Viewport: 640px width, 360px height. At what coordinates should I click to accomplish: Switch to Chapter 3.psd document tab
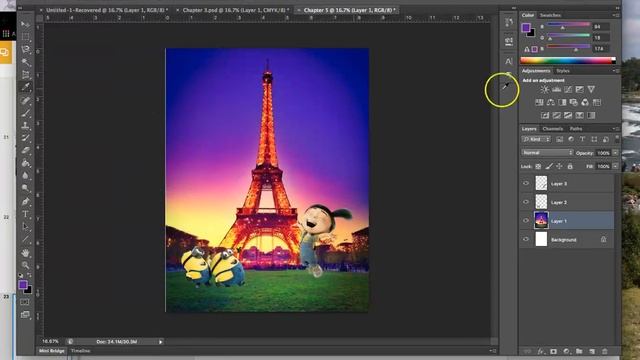236,10
